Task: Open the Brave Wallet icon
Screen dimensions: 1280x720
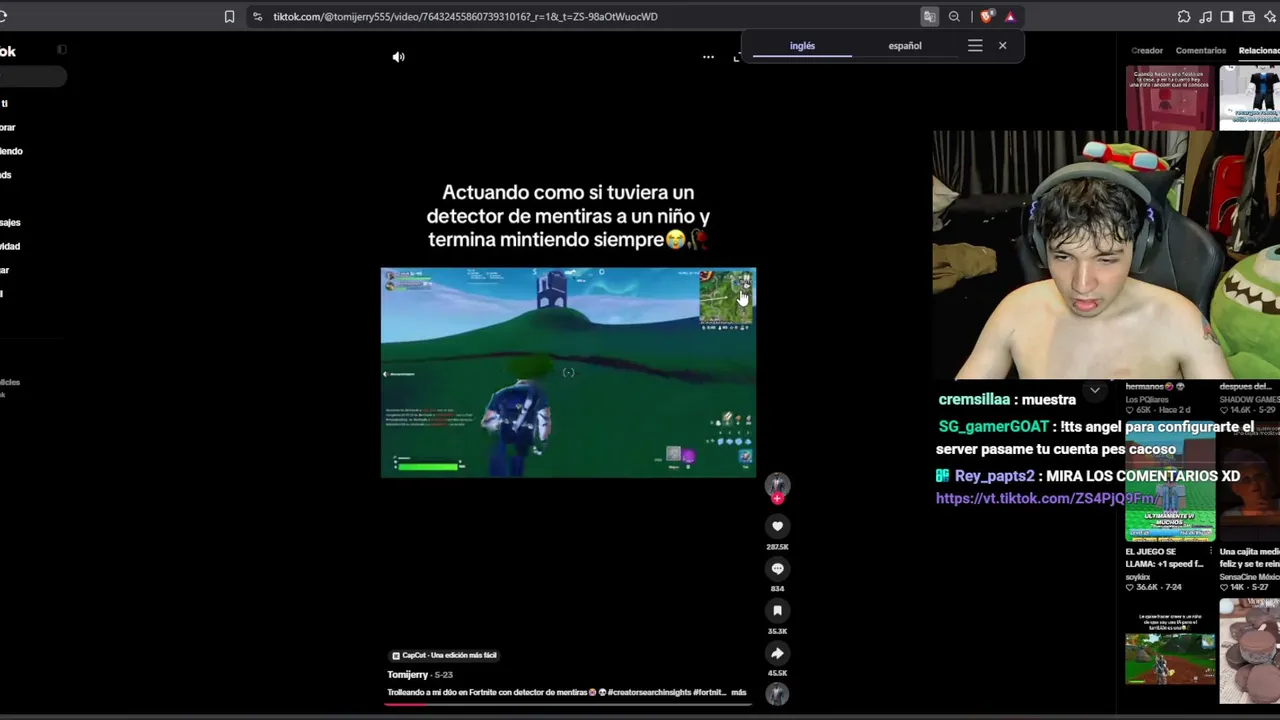Action: point(1248,16)
